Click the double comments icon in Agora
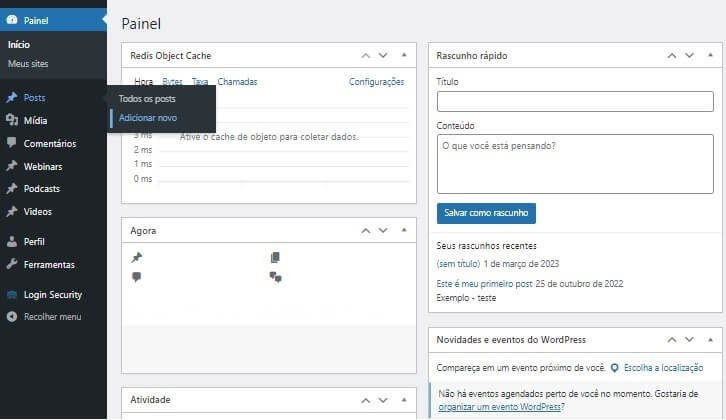 tap(275, 277)
